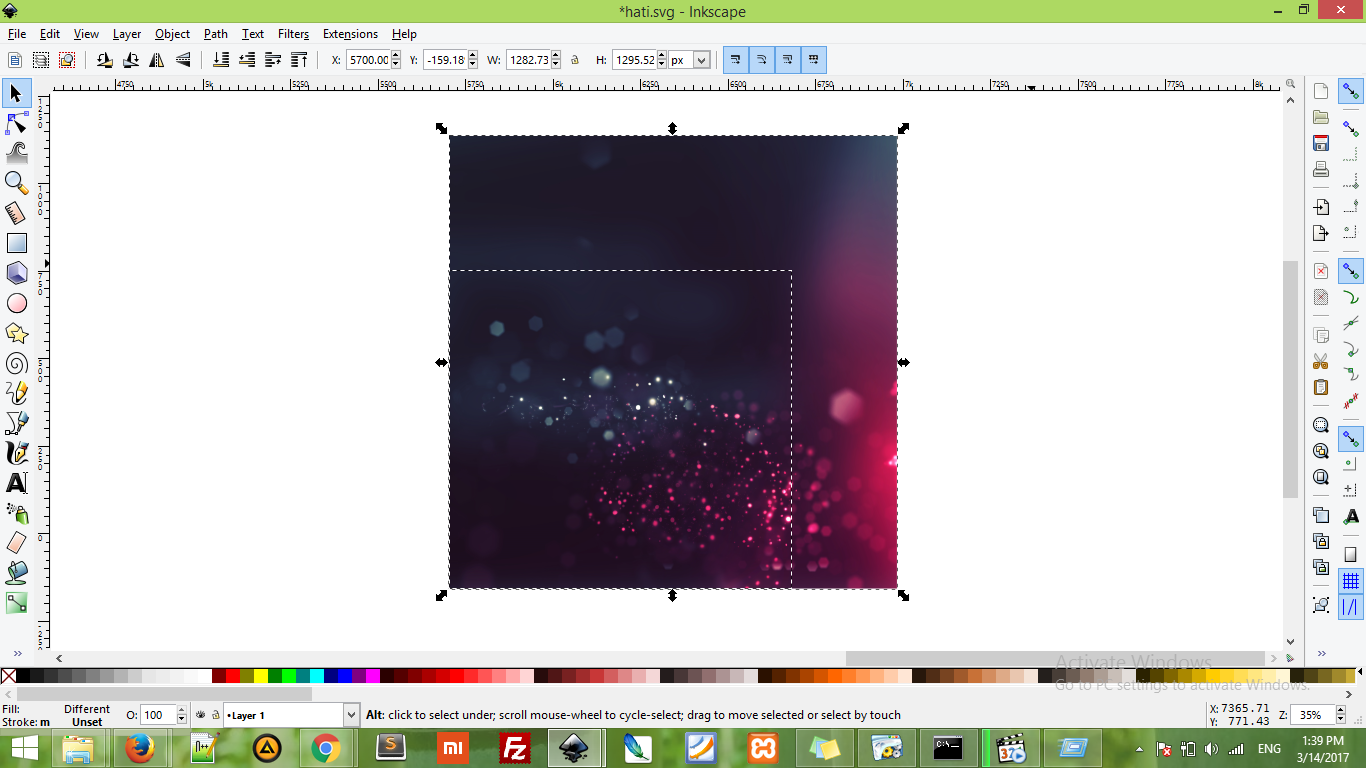Flip selection vertically
The height and width of the screenshot is (768, 1366).
point(183,60)
